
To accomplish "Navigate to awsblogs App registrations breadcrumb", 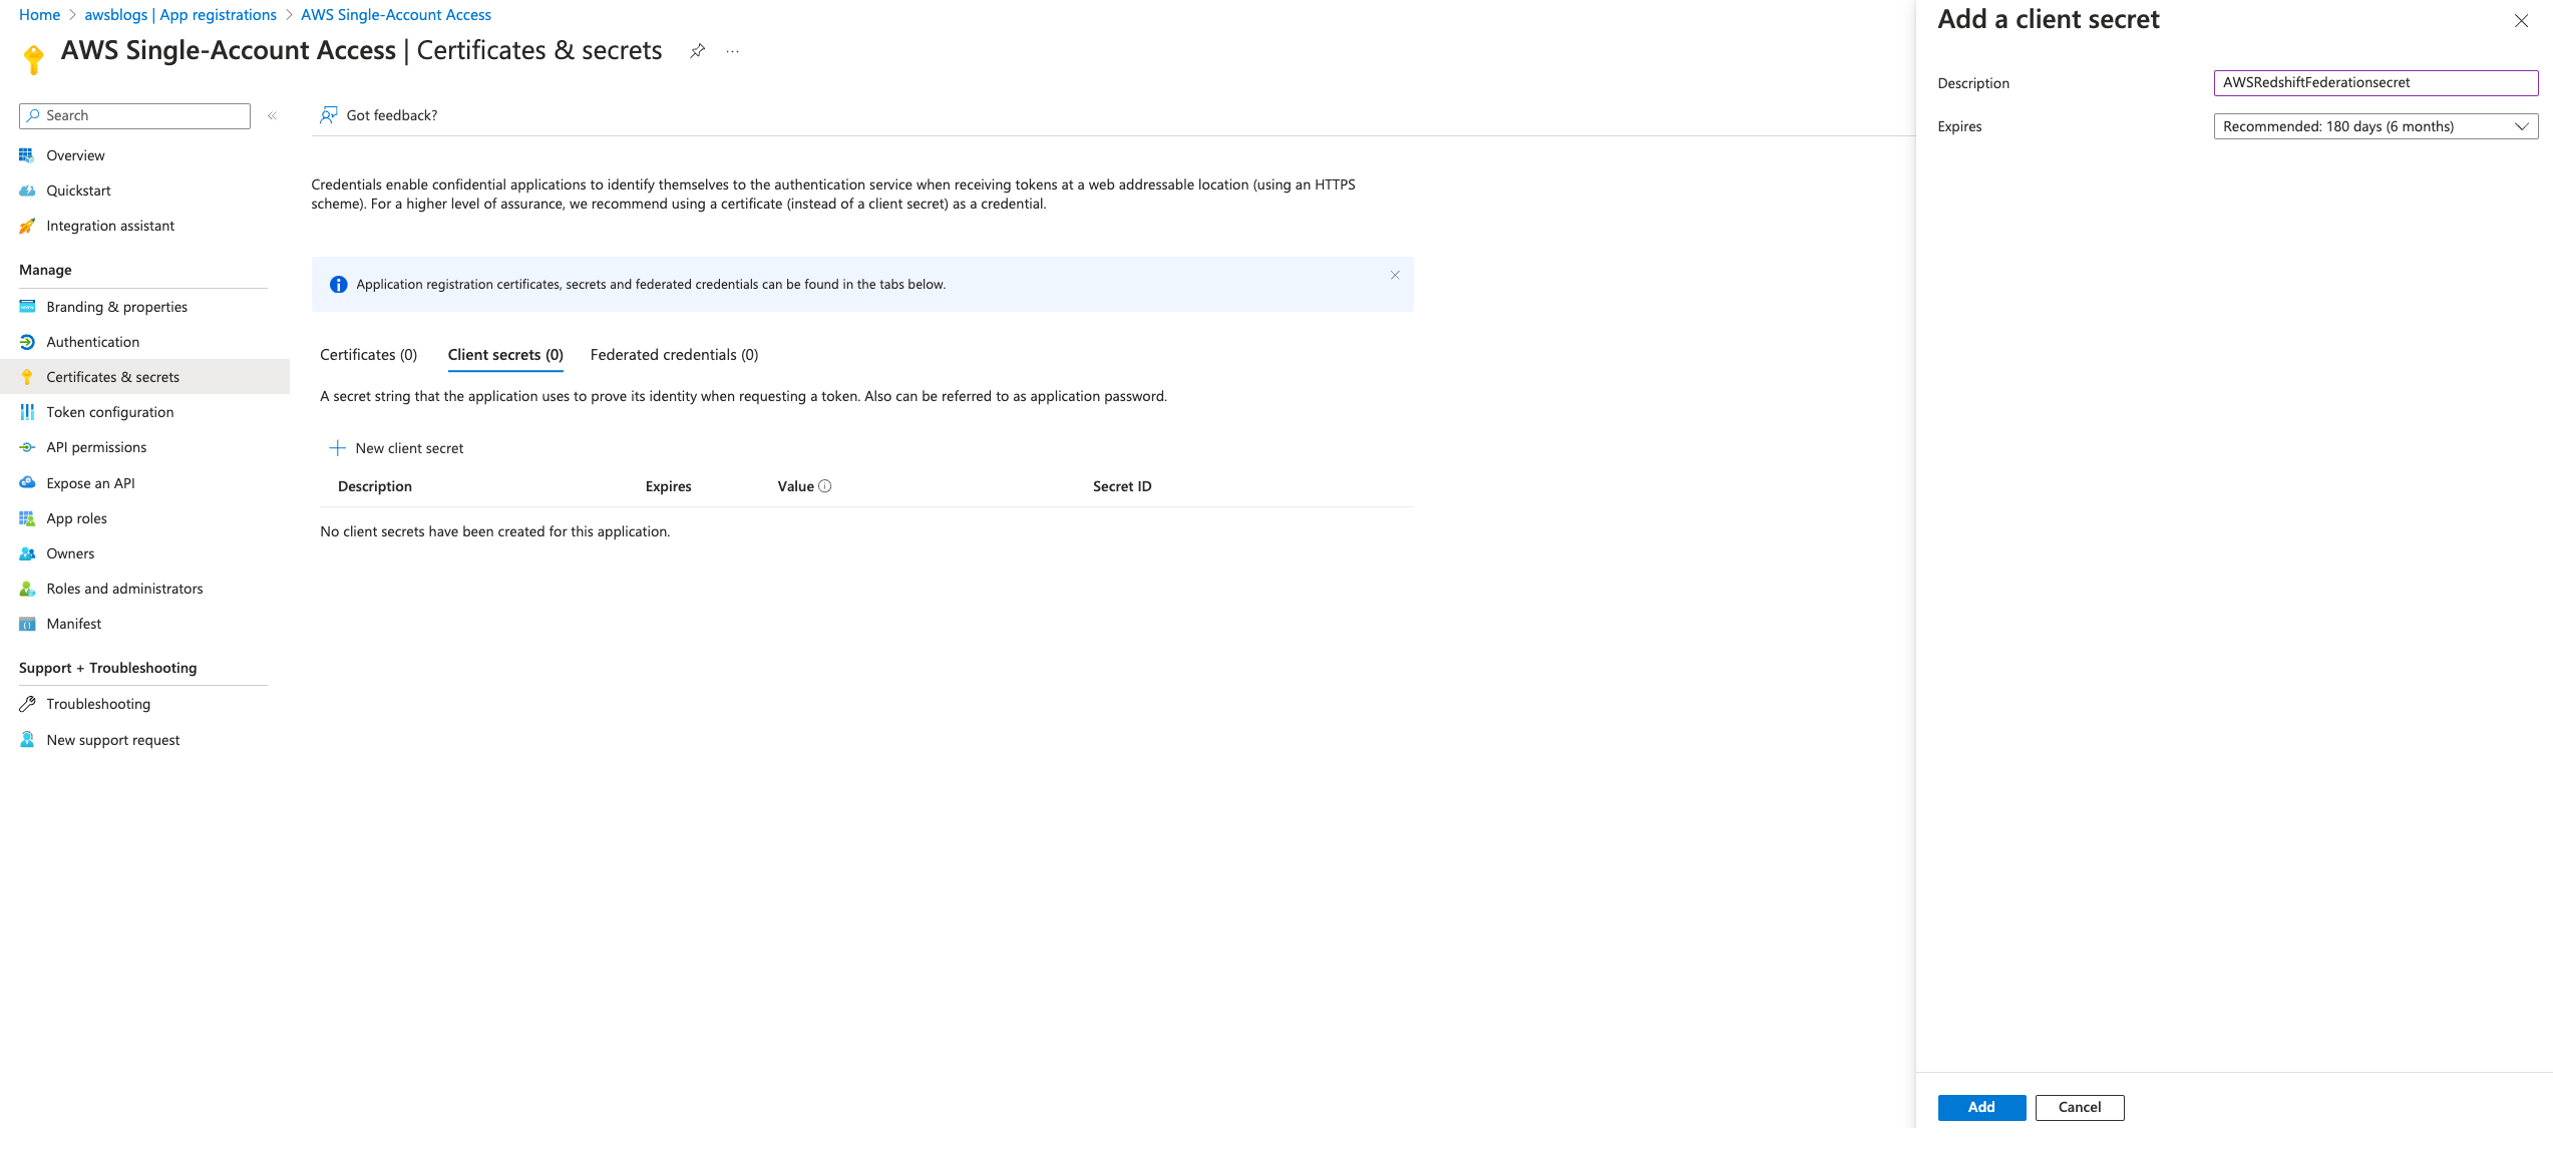I will 180,14.
